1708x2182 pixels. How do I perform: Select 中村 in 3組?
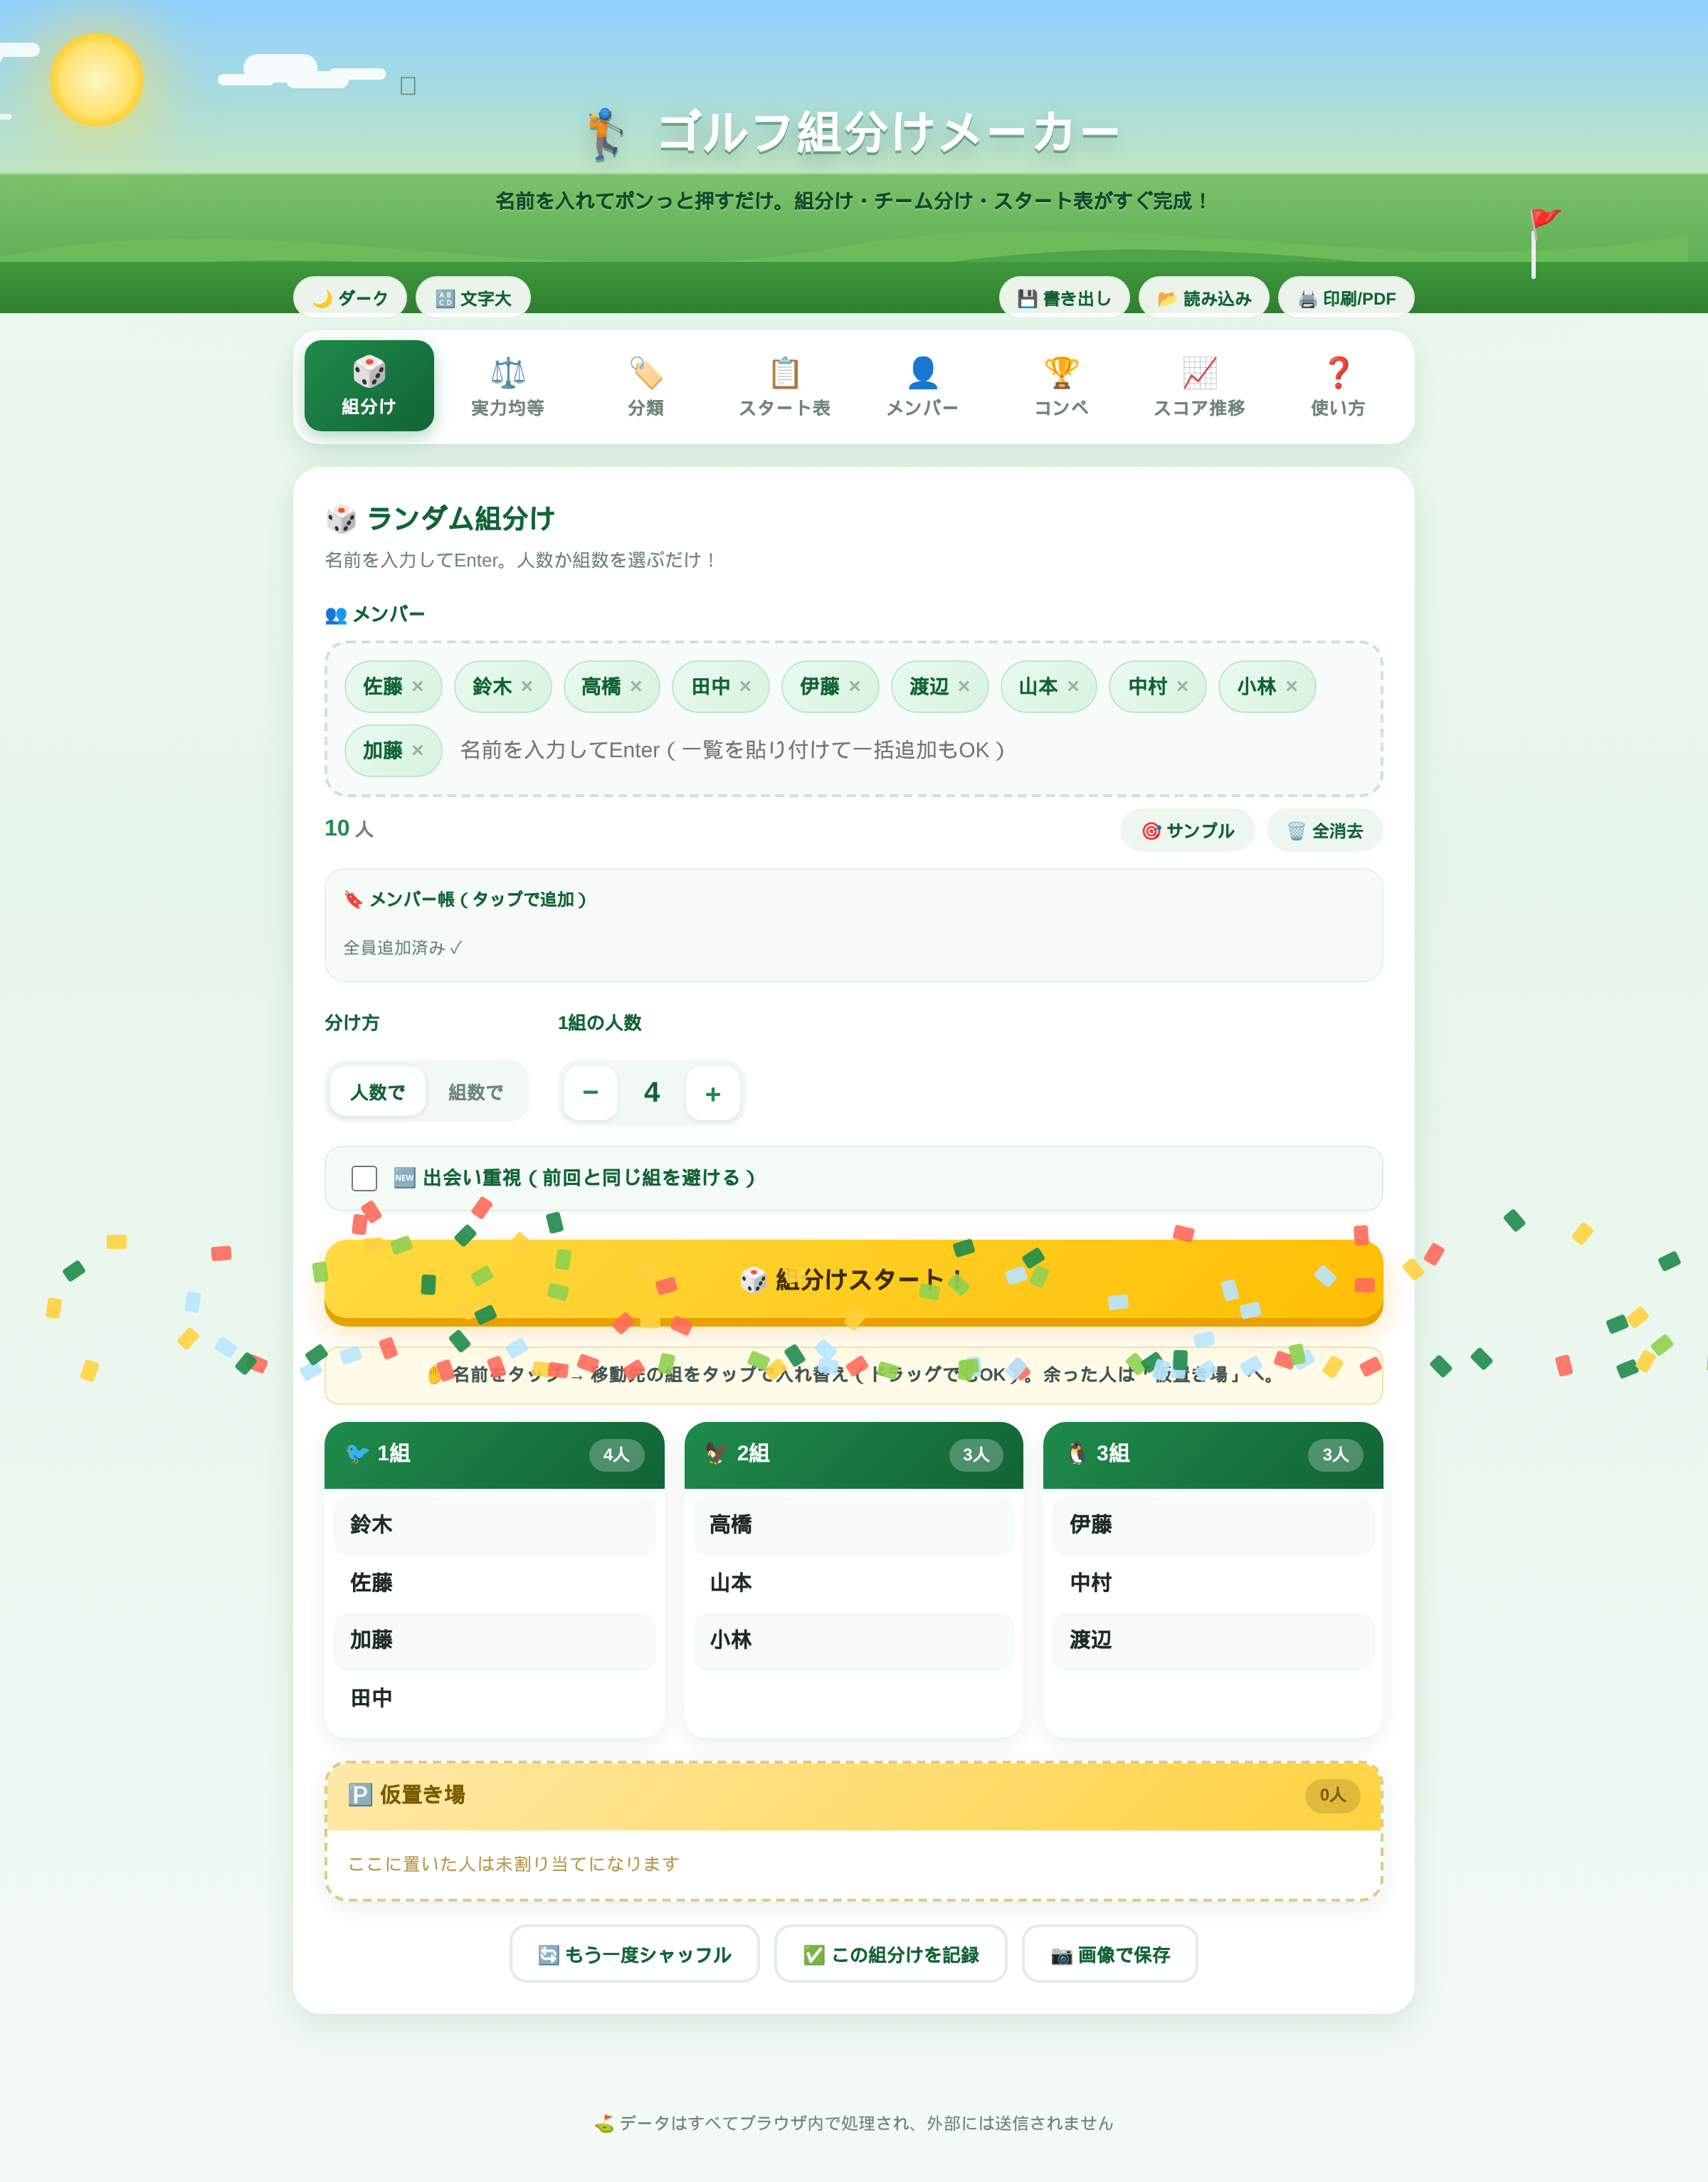pyautogui.click(x=1213, y=1582)
